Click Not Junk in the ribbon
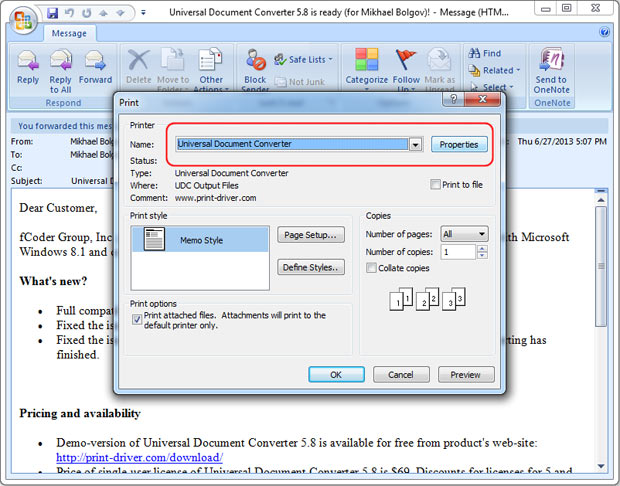Viewport: 620px width, 486px height. [300, 82]
